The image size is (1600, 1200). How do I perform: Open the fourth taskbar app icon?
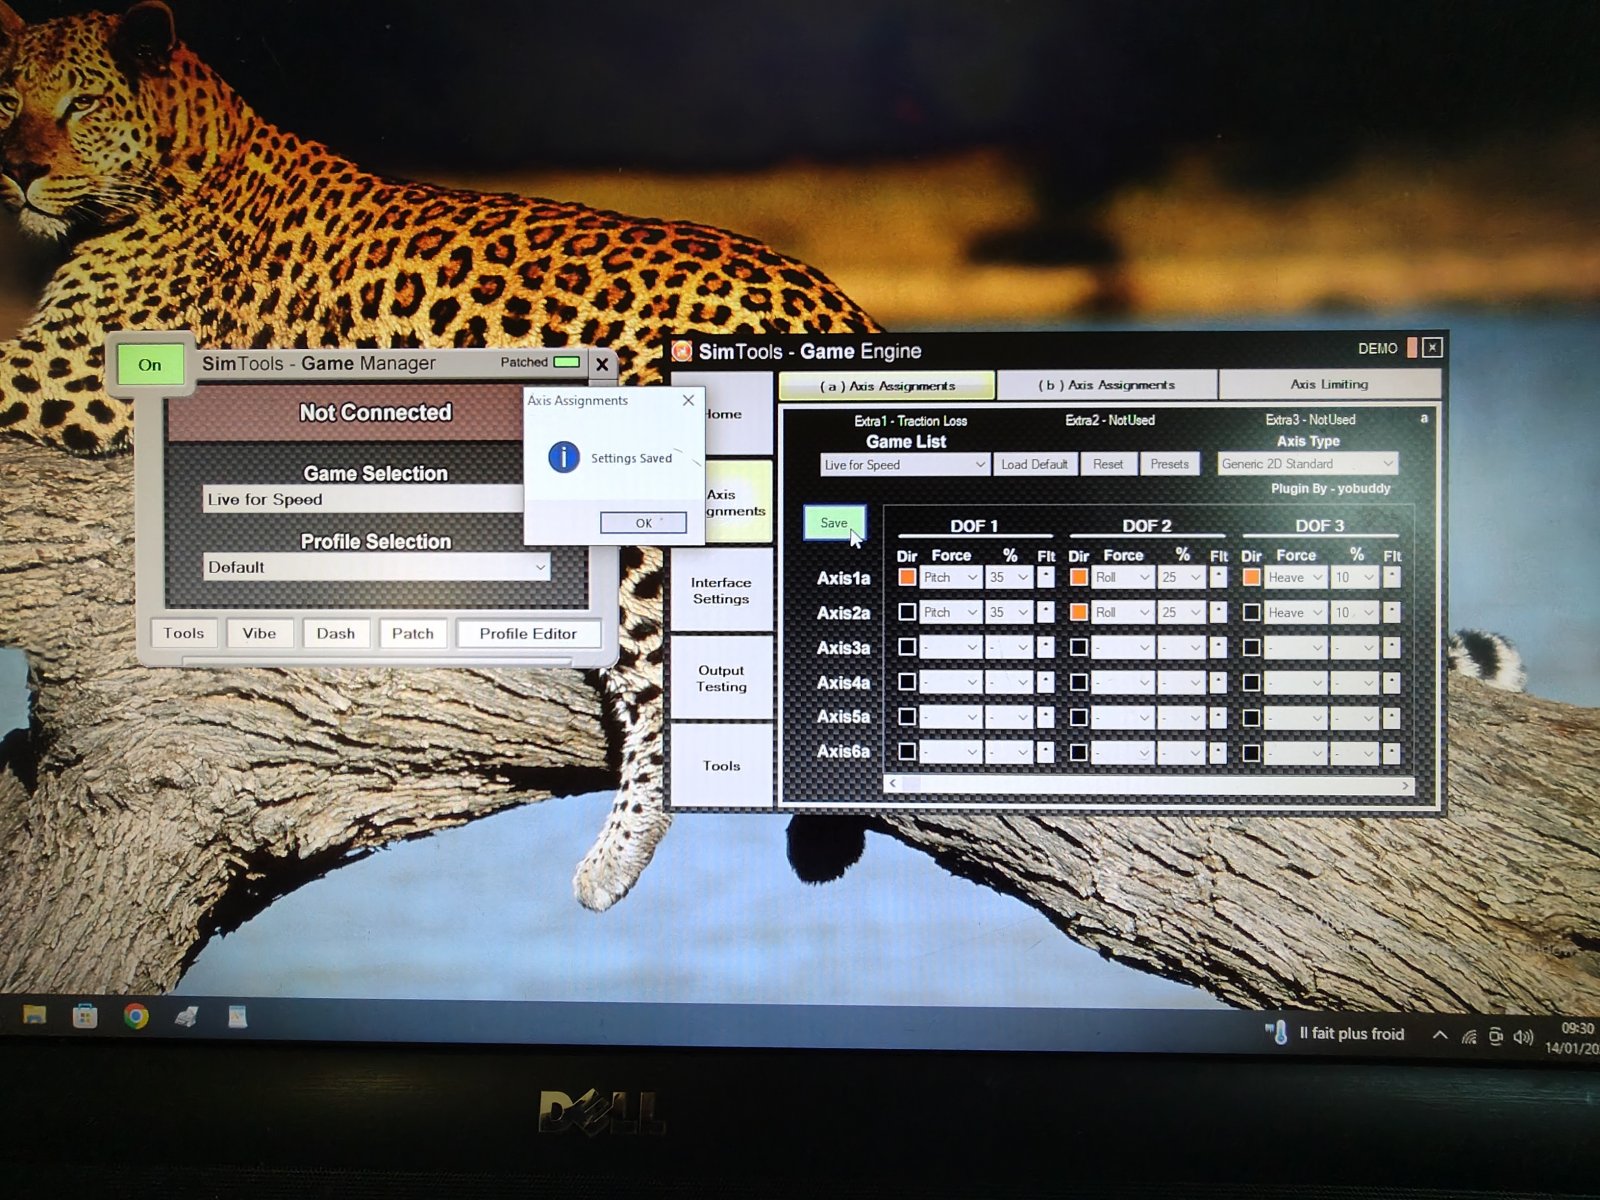(x=186, y=1017)
